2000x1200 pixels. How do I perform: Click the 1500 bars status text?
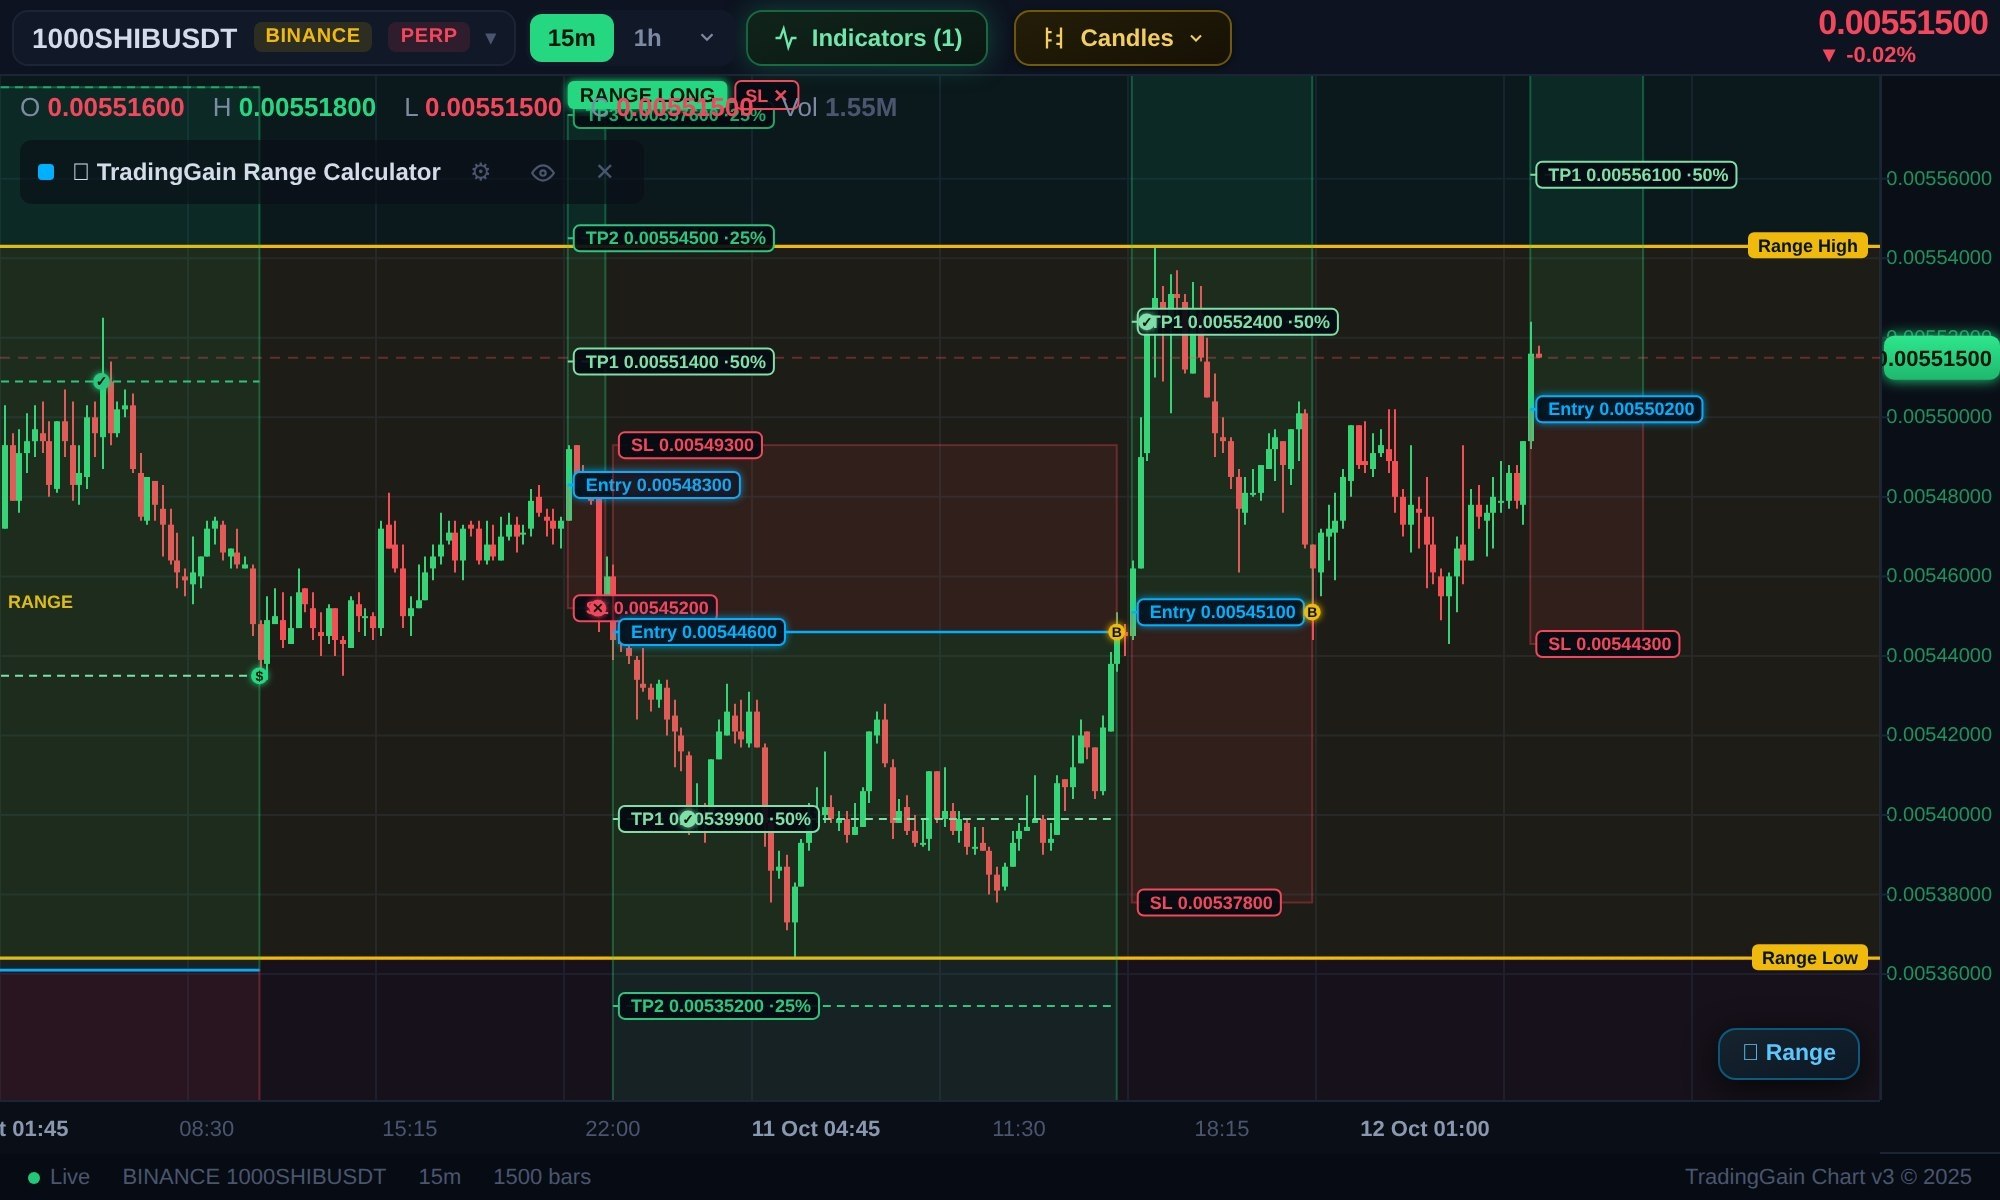[542, 1177]
